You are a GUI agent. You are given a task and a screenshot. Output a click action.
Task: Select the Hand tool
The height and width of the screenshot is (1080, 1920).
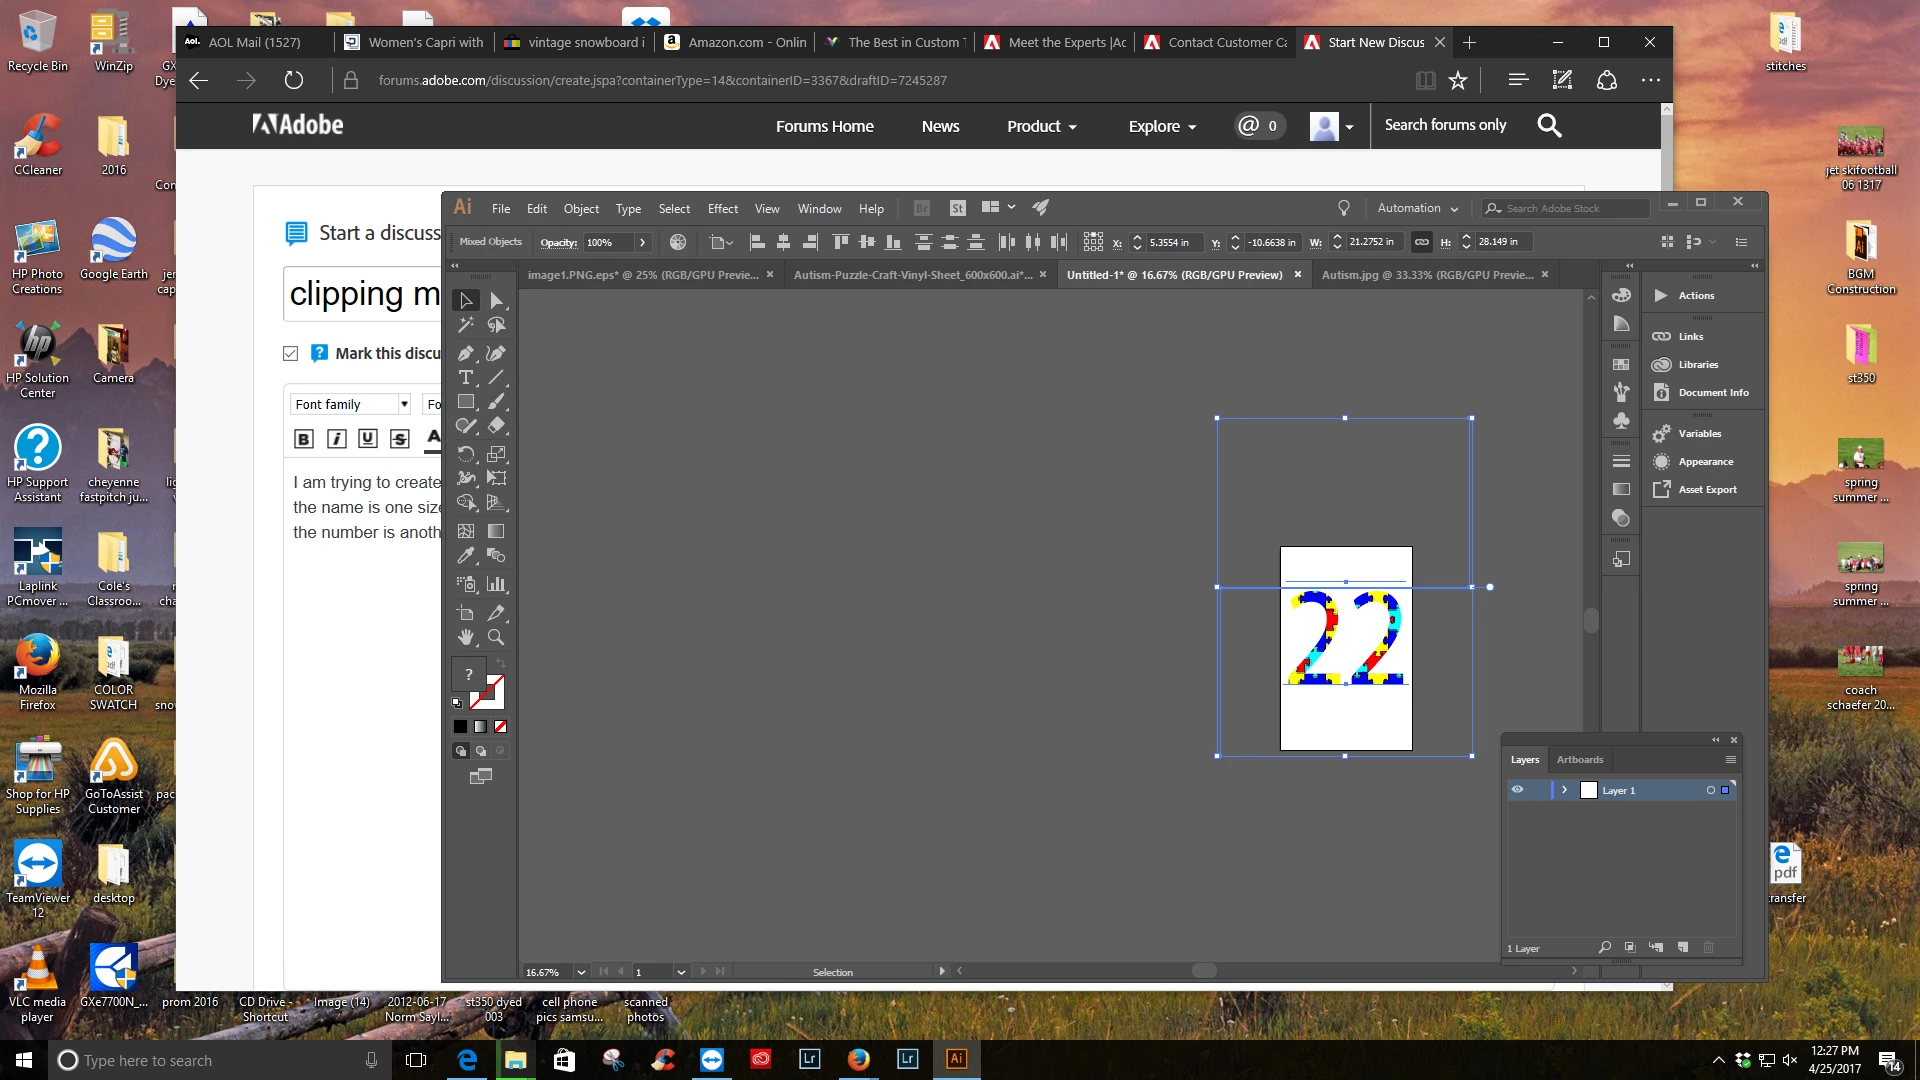(x=465, y=637)
